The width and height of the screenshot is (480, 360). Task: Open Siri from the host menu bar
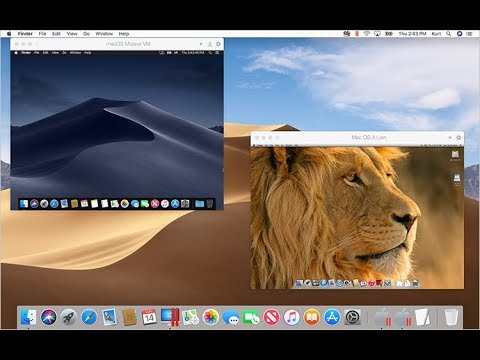[x=459, y=34]
